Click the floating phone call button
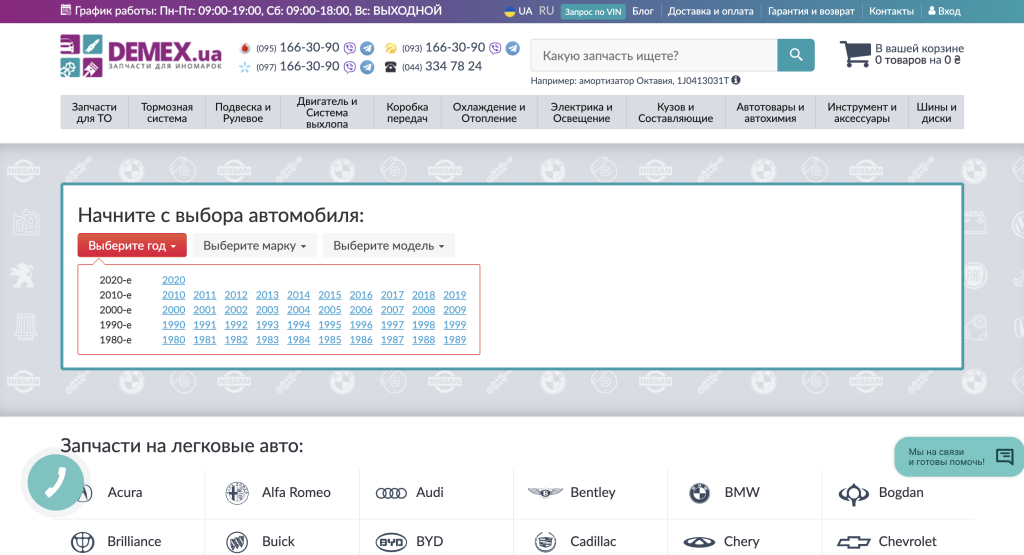1024x555 pixels. pyautogui.click(x=56, y=482)
